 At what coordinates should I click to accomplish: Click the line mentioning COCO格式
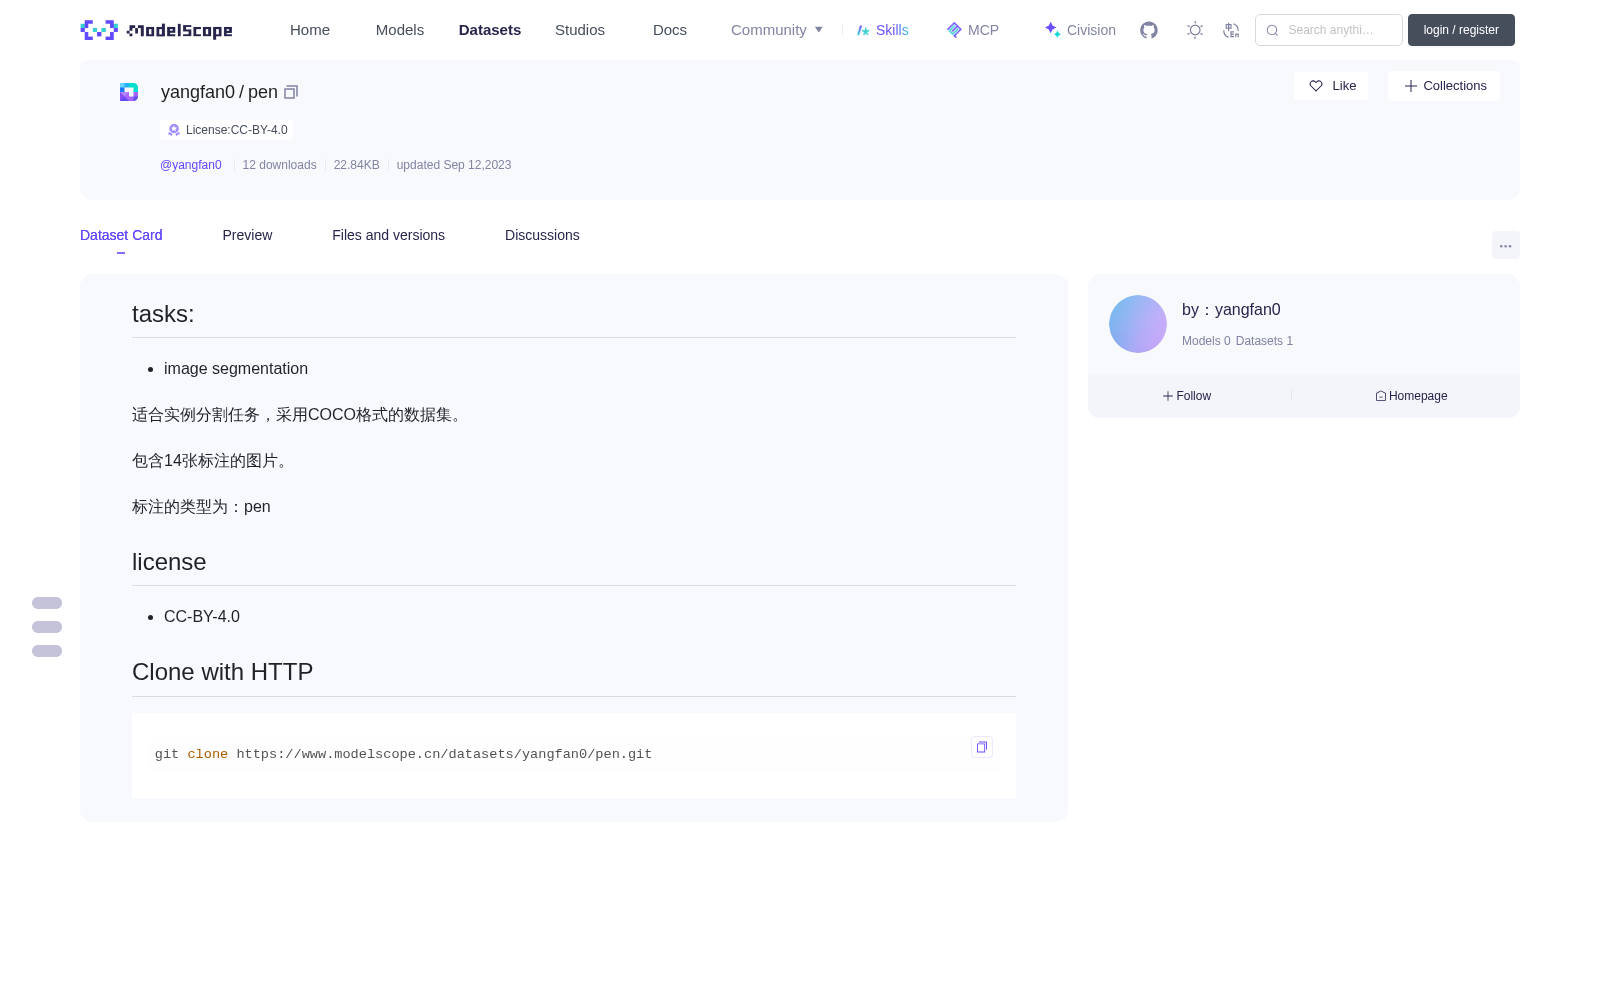(x=300, y=415)
